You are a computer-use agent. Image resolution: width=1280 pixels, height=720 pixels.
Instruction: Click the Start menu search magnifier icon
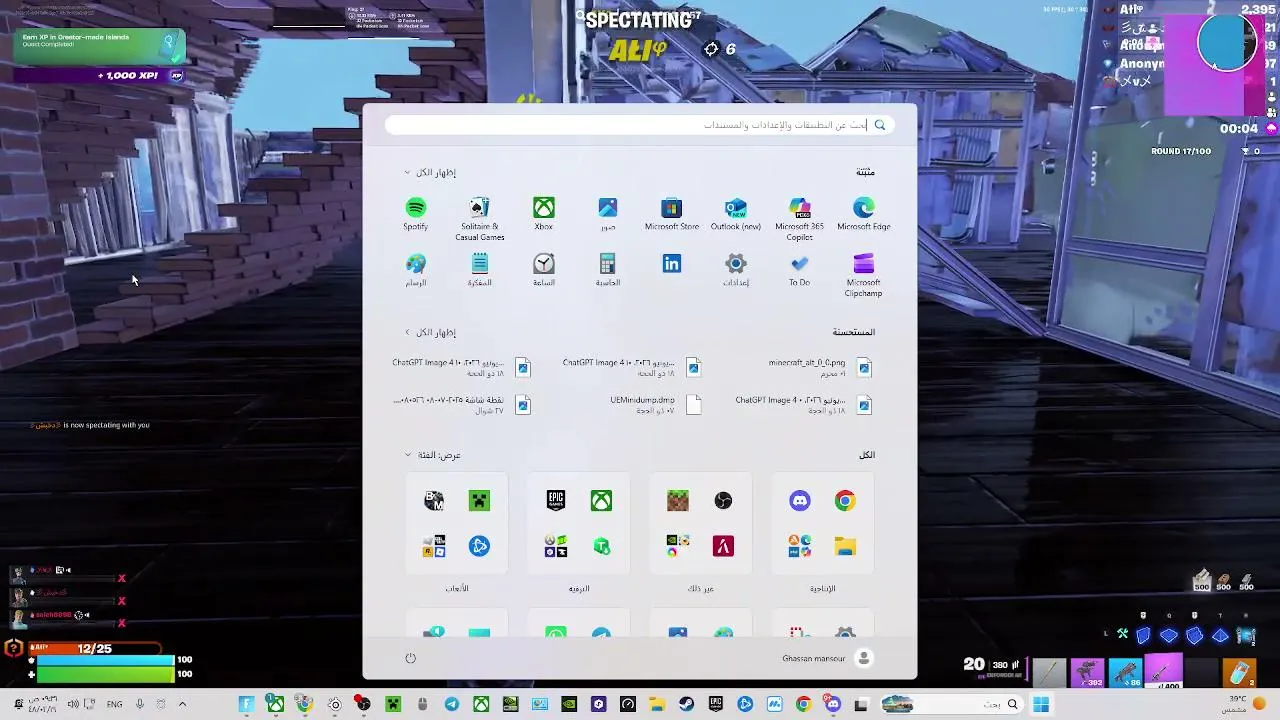880,125
